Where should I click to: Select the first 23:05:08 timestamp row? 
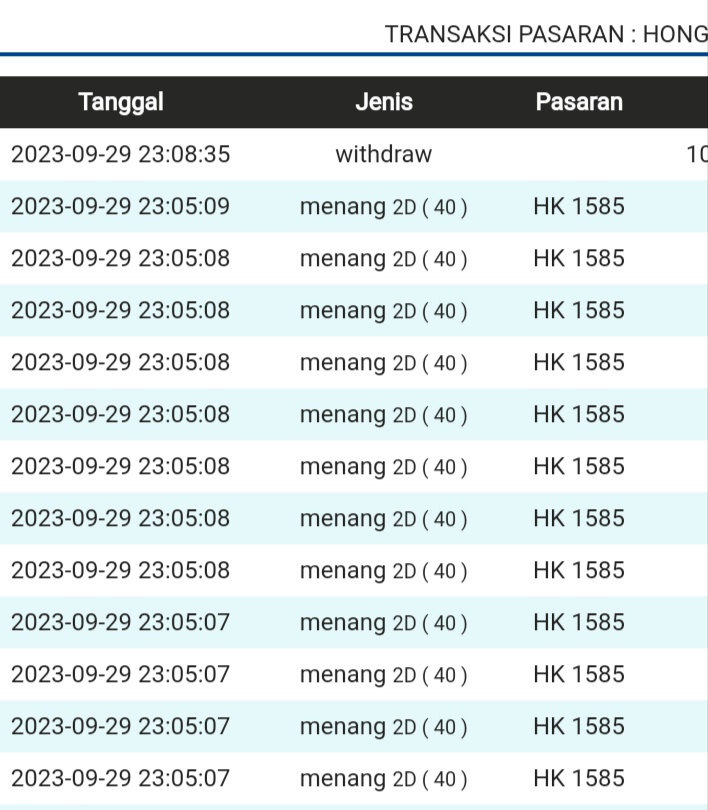tap(121, 259)
